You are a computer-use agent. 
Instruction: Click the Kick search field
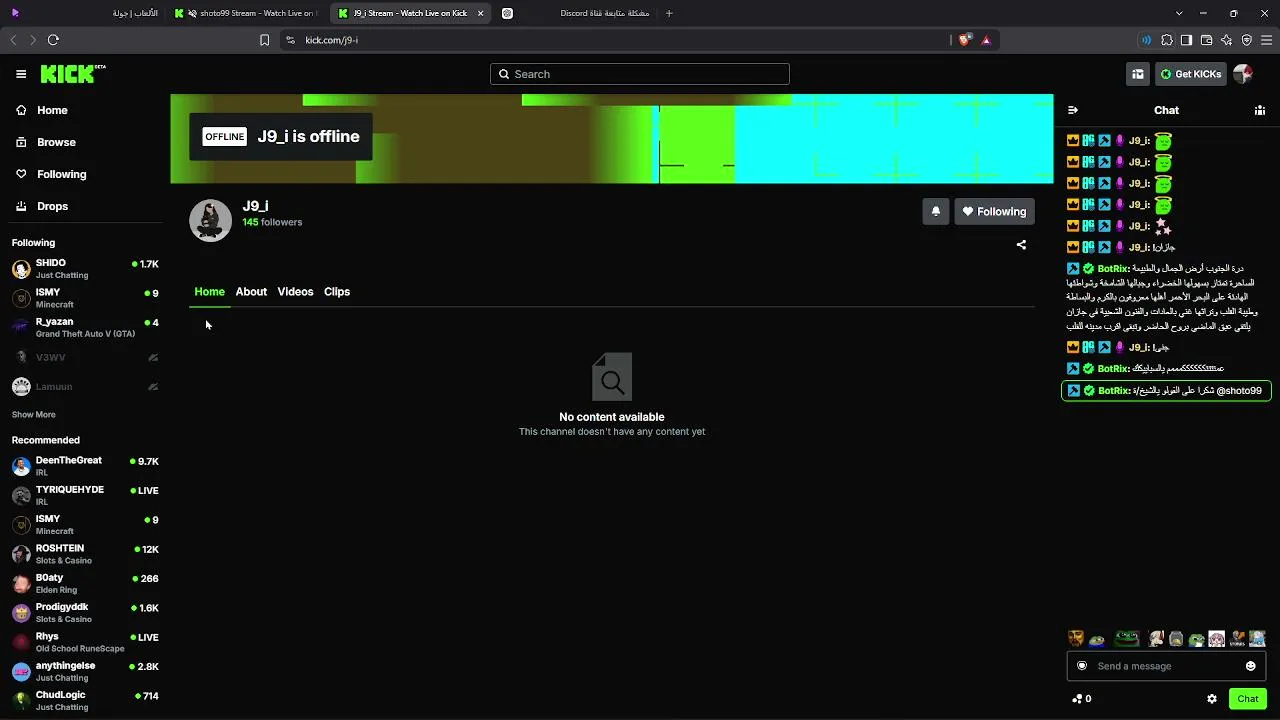click(x=640, y=74)
